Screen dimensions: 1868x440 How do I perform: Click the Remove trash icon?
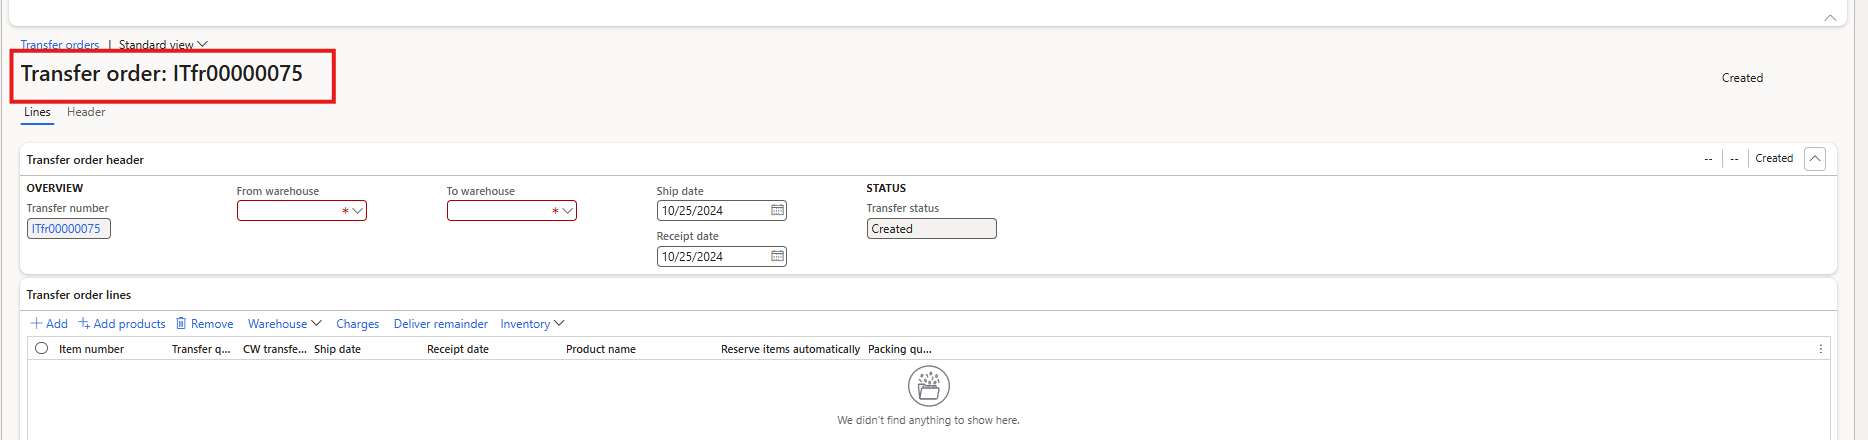pos(181,324)
